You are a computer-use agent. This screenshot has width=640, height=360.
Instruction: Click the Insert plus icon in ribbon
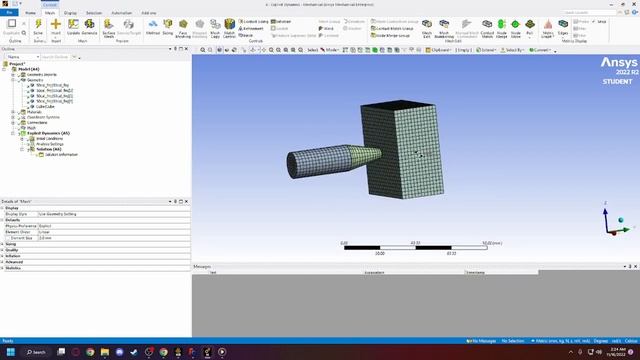click(56, 24)
